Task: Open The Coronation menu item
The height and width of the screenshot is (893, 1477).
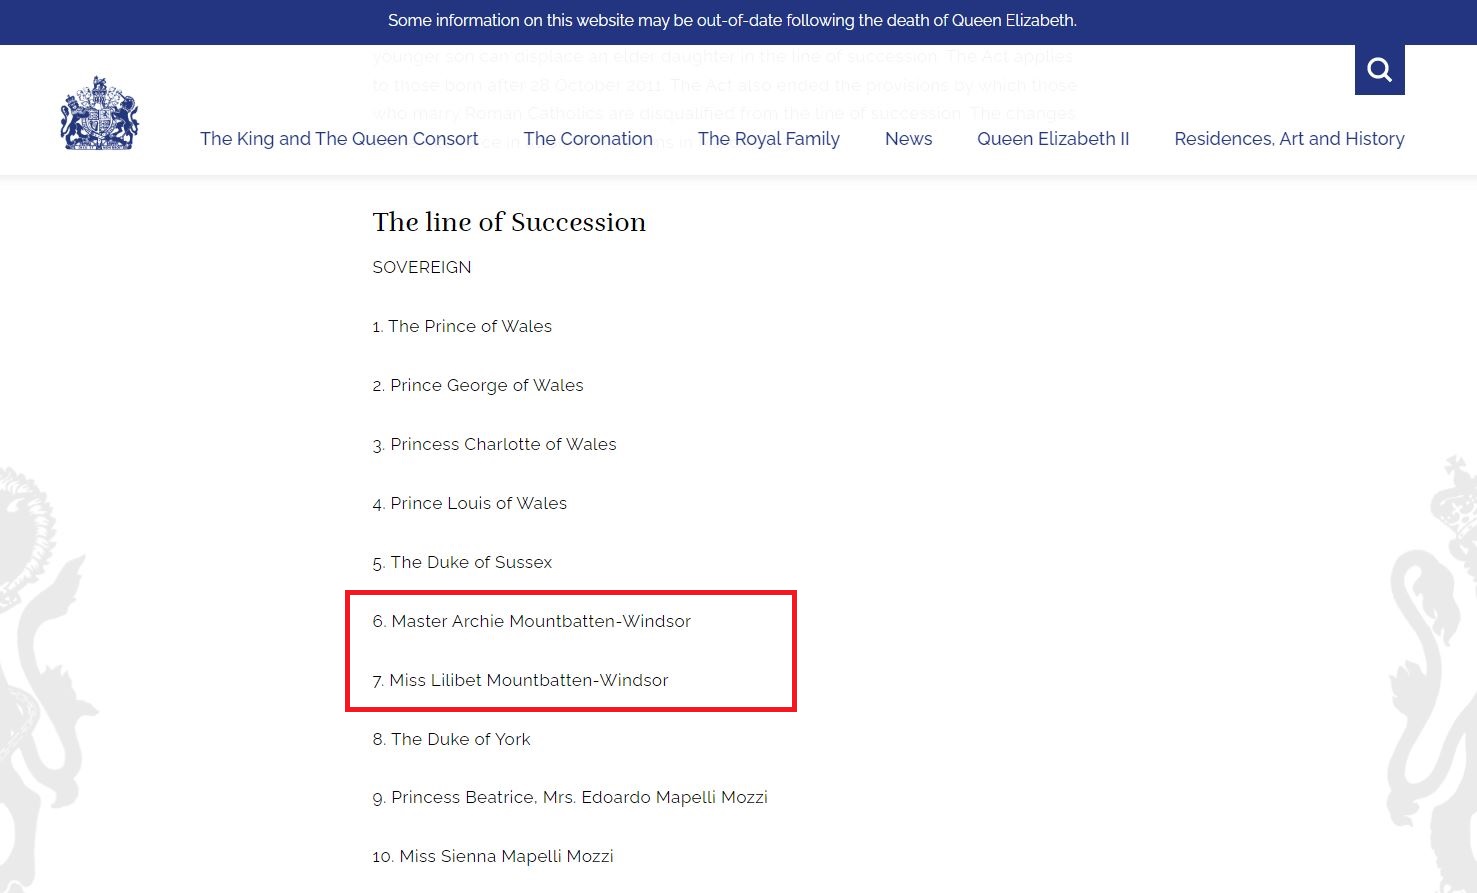Action: click(588, 139)
